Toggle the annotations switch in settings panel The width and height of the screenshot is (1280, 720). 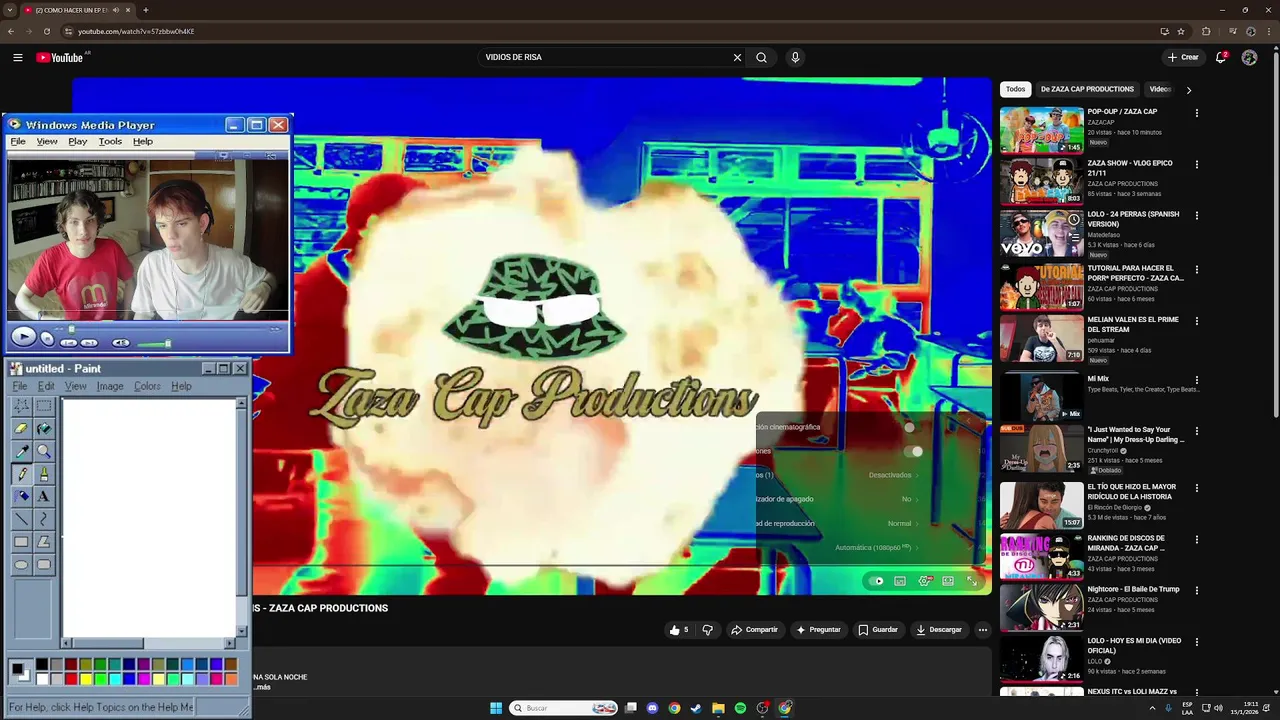[914, 451]
